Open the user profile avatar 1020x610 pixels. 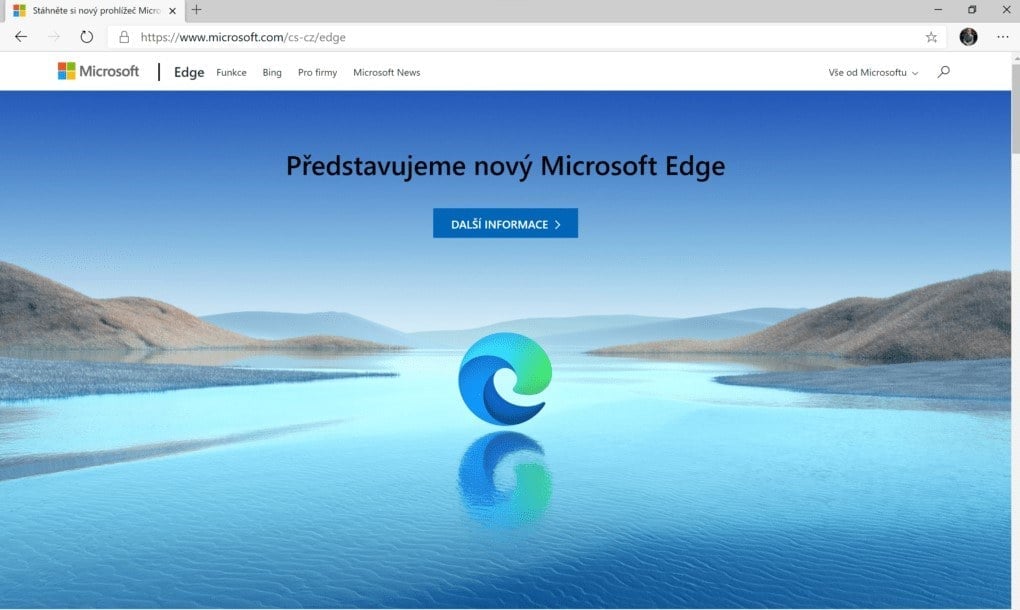[968, 37]
